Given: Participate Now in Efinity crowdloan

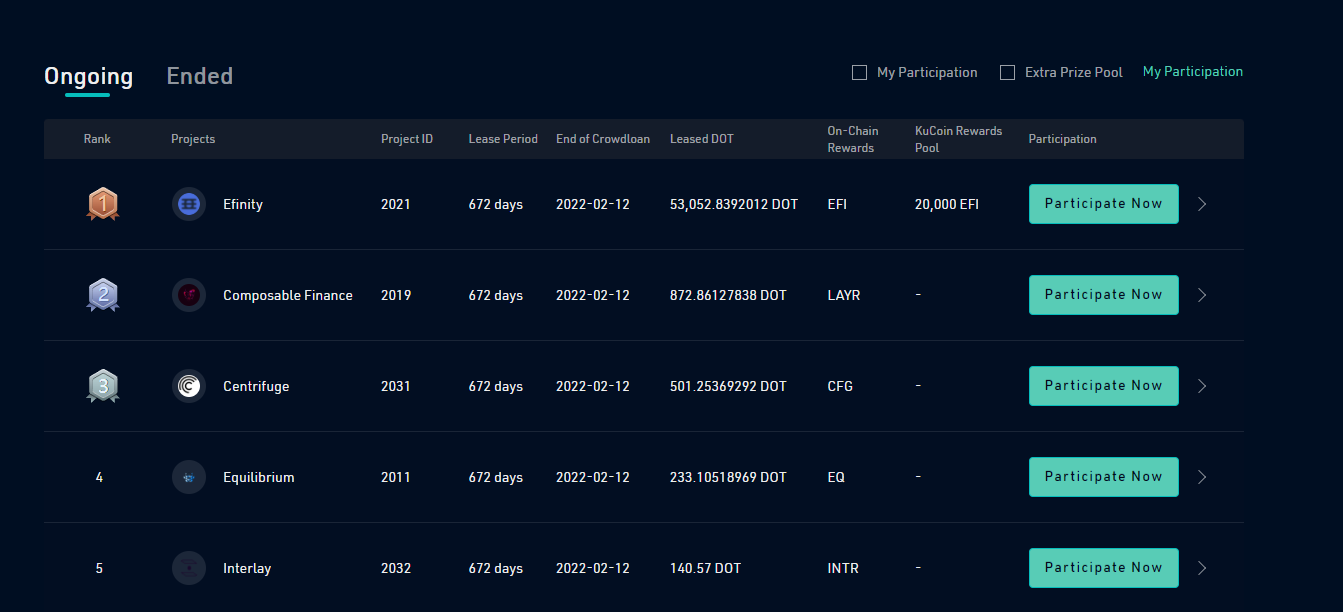Looking at the screenshot, I should click(x=1104, y=204).
